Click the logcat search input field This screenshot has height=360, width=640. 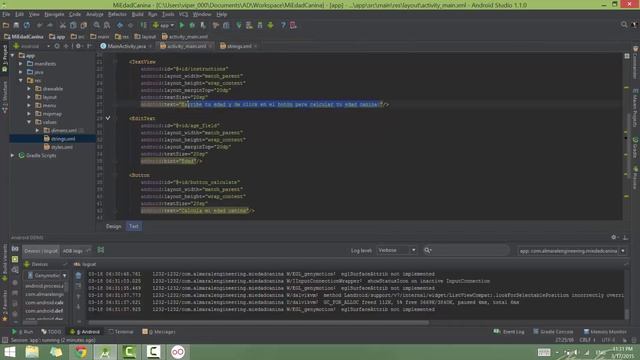(x=466, y=250)
